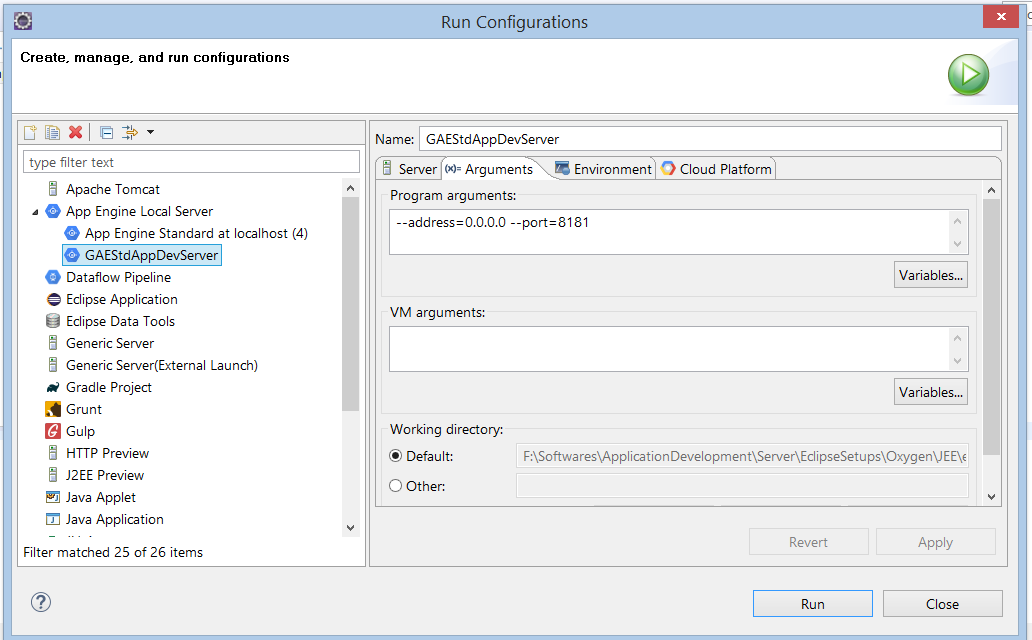Click the Java Application icon

point(53,519)
